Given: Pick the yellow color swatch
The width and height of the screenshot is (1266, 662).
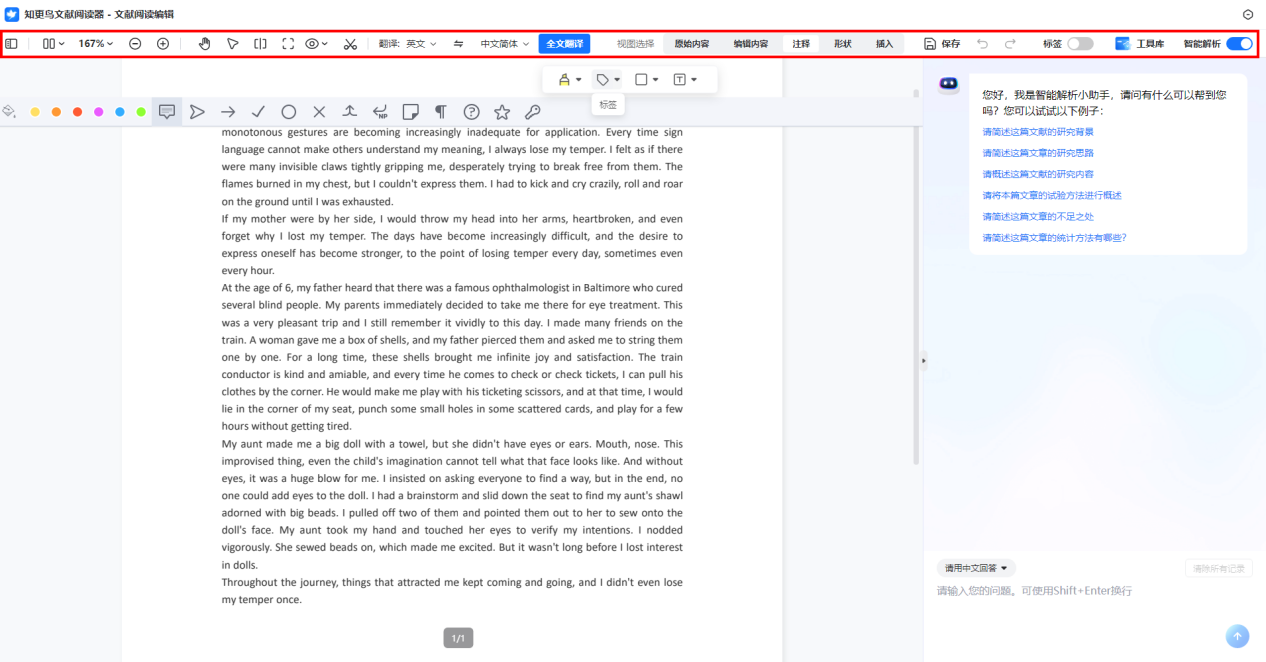Looking at the screenshot, I should pos(35,112).
